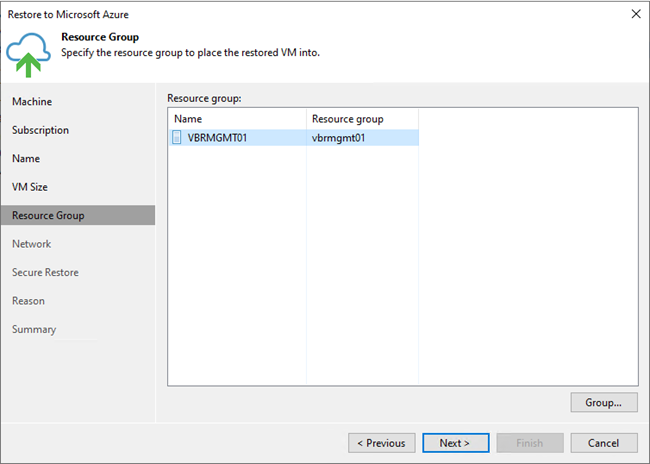Jump to the Network step

coord(32,244)
